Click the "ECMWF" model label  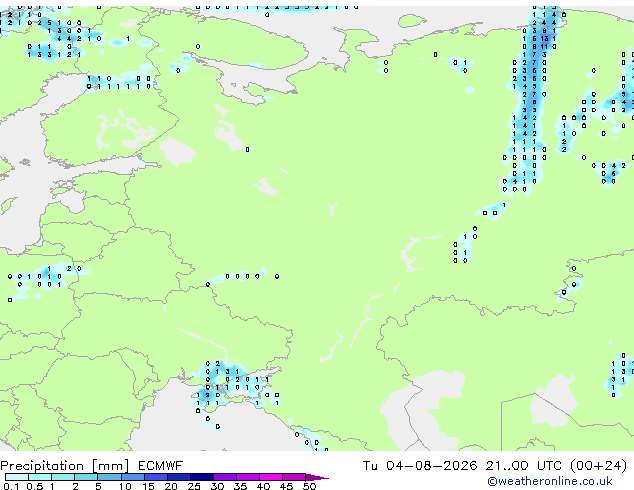(161, 466)
